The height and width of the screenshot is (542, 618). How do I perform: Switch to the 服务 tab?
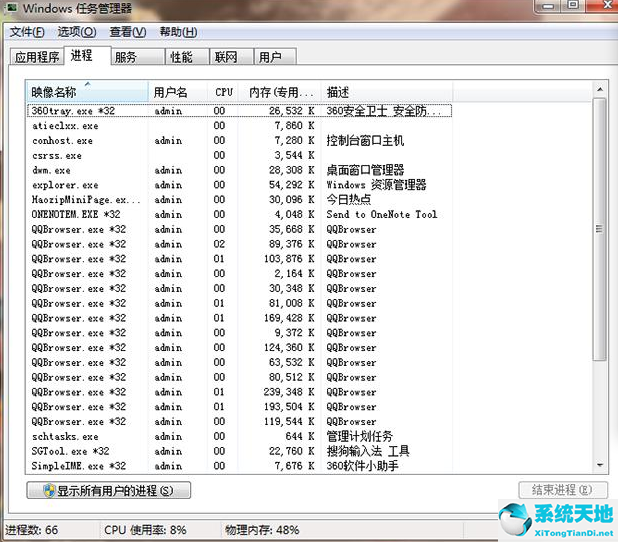point(138,57)
